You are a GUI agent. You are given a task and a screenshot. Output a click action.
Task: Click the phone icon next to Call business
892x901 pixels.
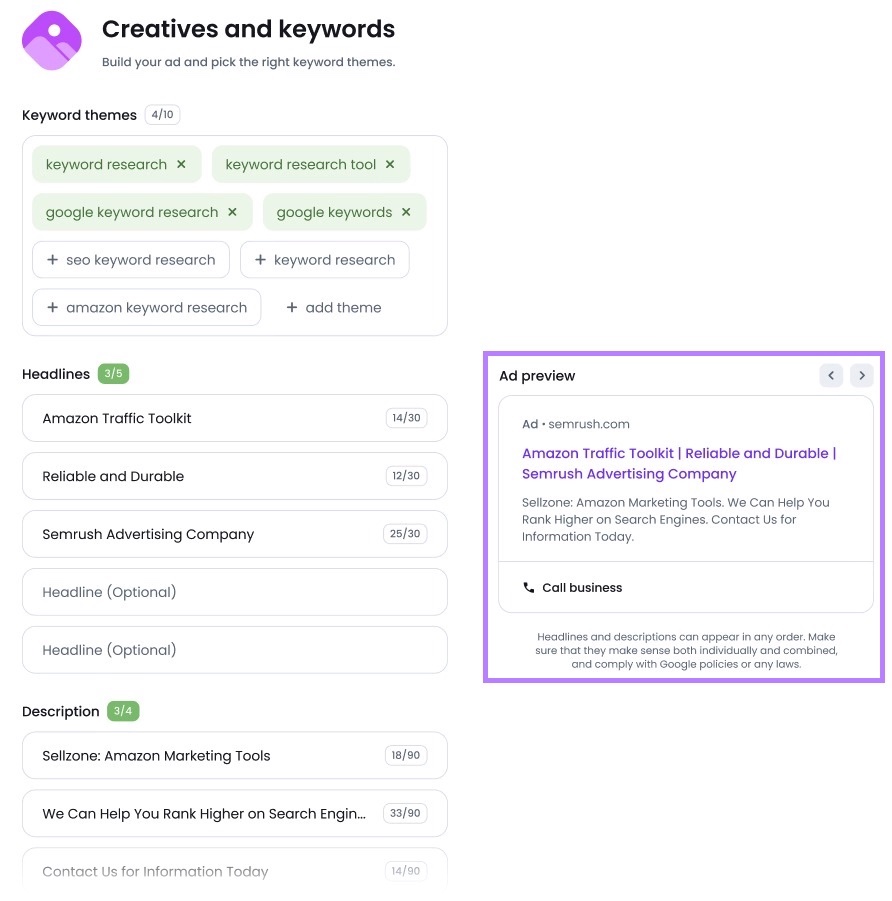click(x=528, y=588)
